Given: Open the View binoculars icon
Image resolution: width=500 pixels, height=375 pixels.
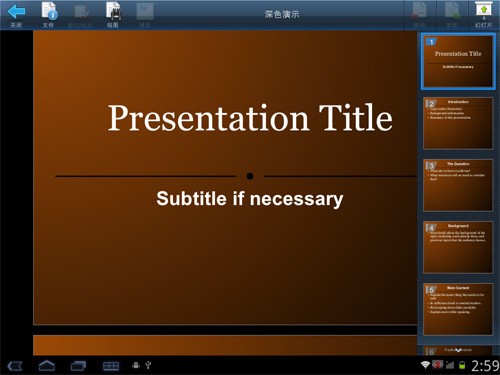Looking at the screenshot, I should (113, 11).
